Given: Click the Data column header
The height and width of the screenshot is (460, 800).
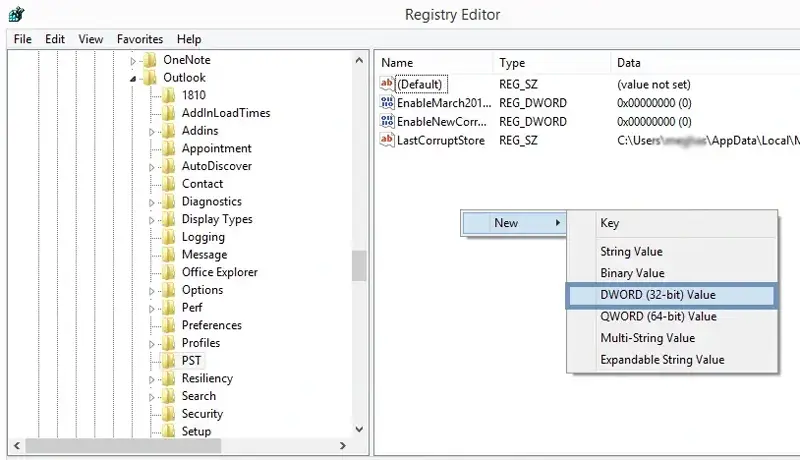Looking at the screenshot, I should tap(629, 63).
